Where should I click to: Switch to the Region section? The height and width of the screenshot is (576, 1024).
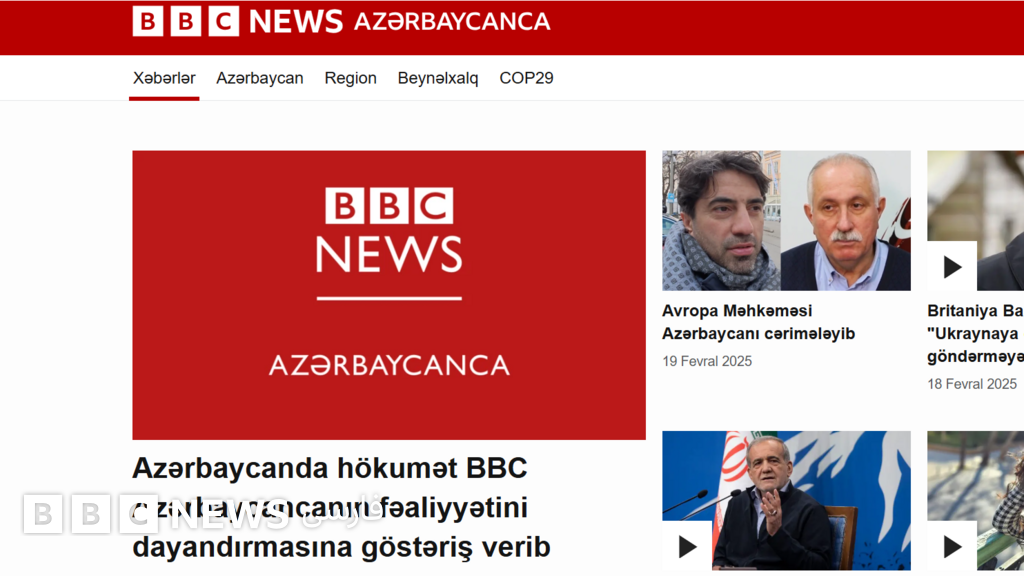click(x=350, y=78)
